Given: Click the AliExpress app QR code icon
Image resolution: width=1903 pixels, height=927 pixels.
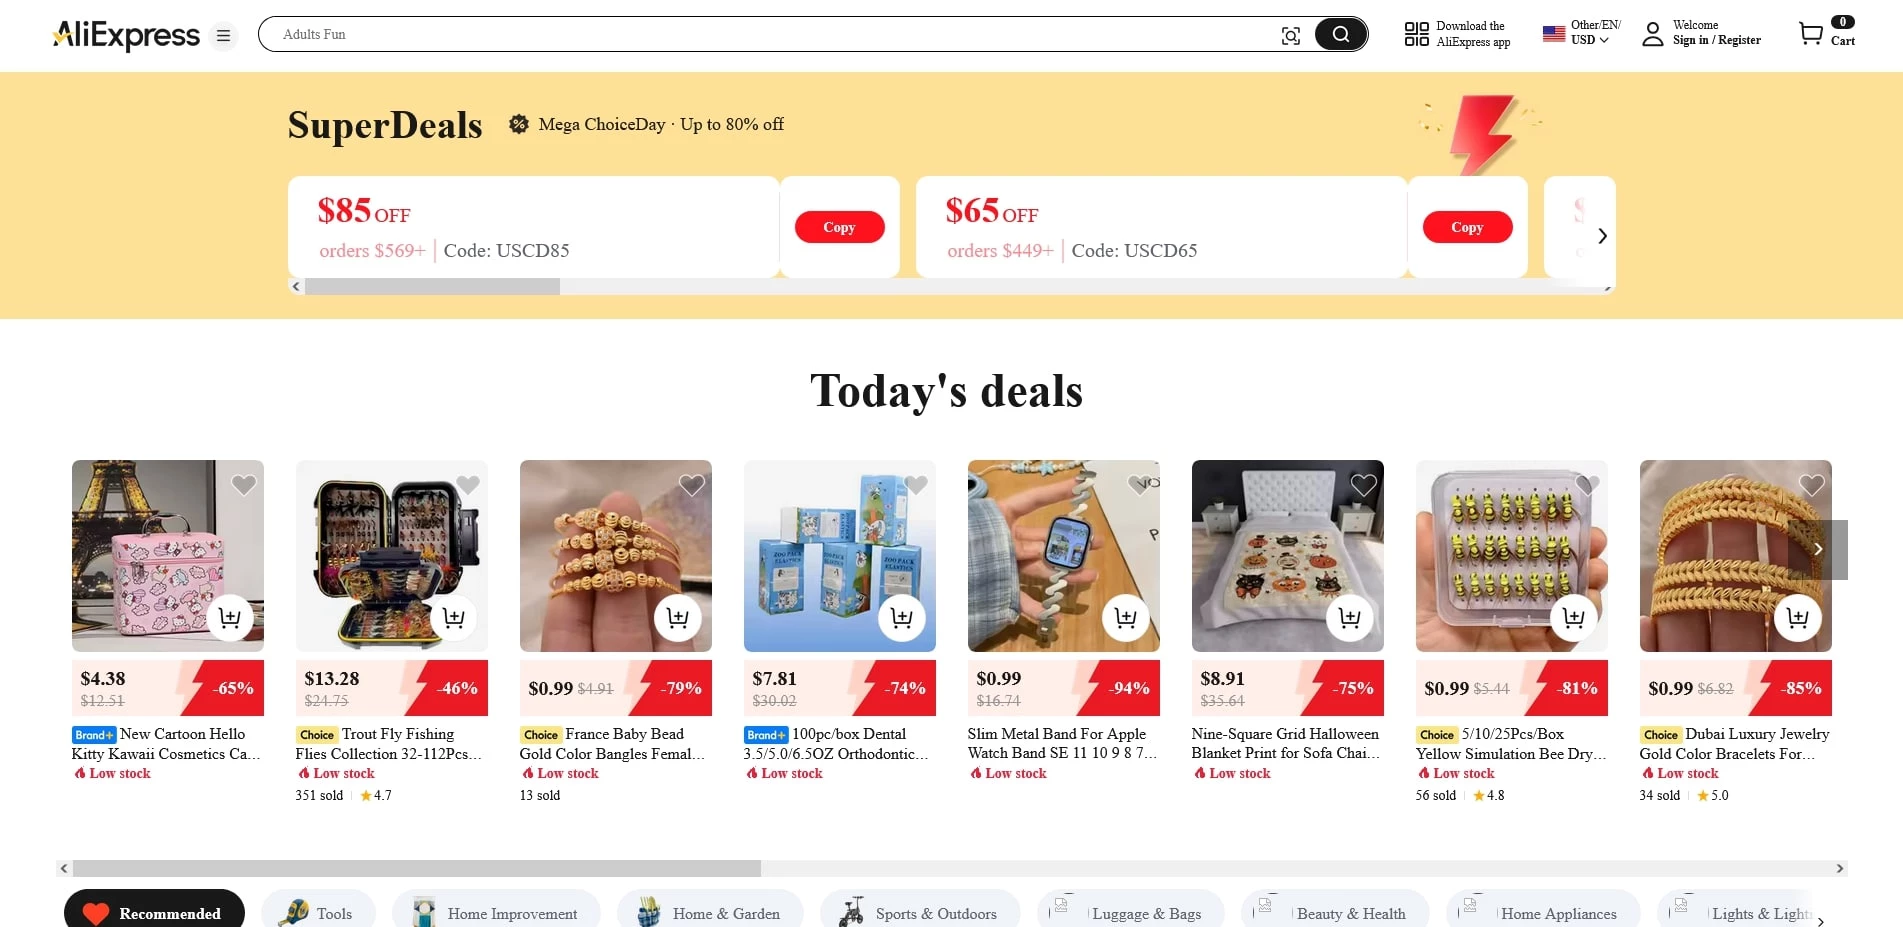Looking at the screenshot, I should (1416, 35).
